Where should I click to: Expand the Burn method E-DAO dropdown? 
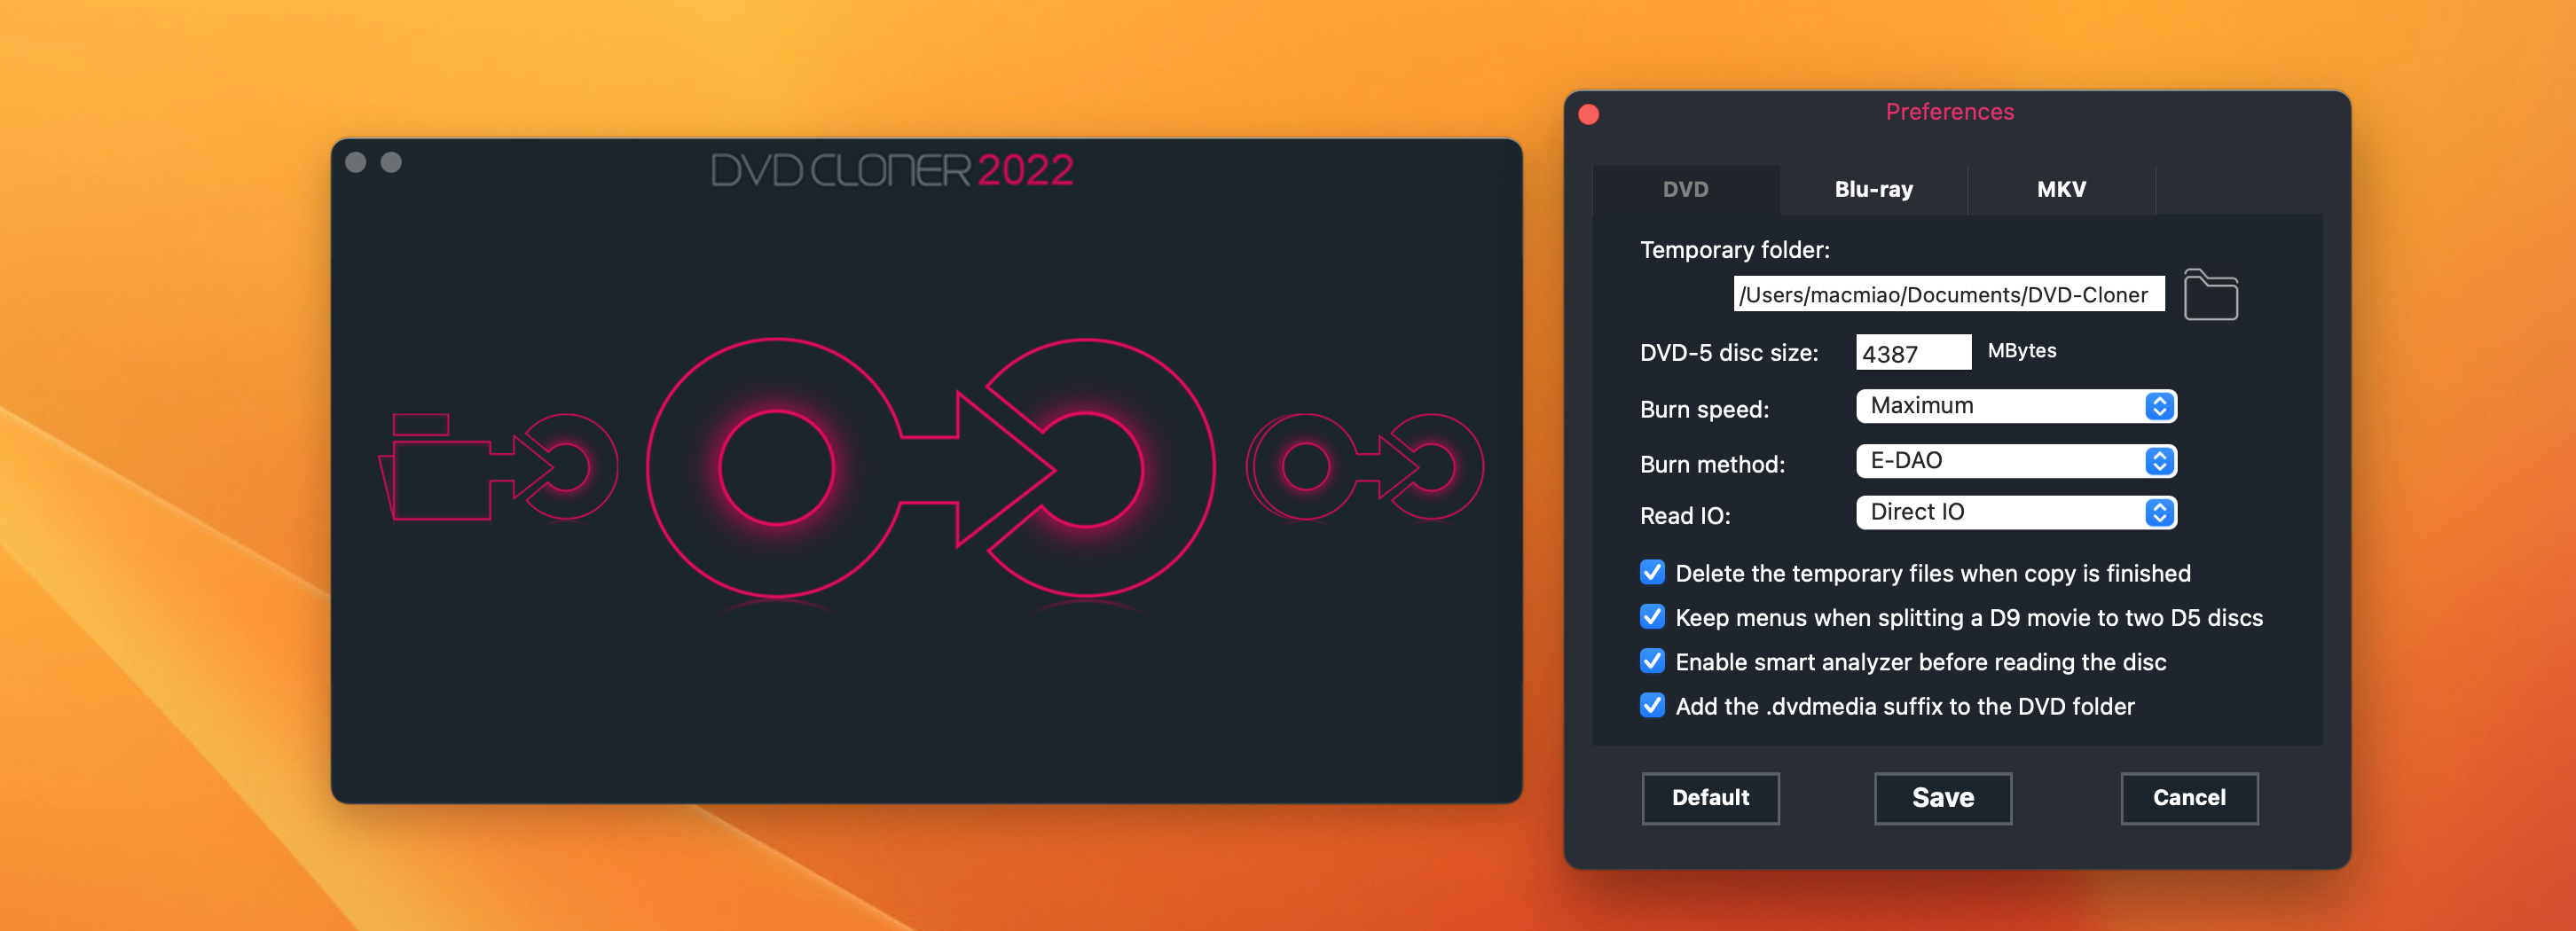click(x=2015, y=461)
